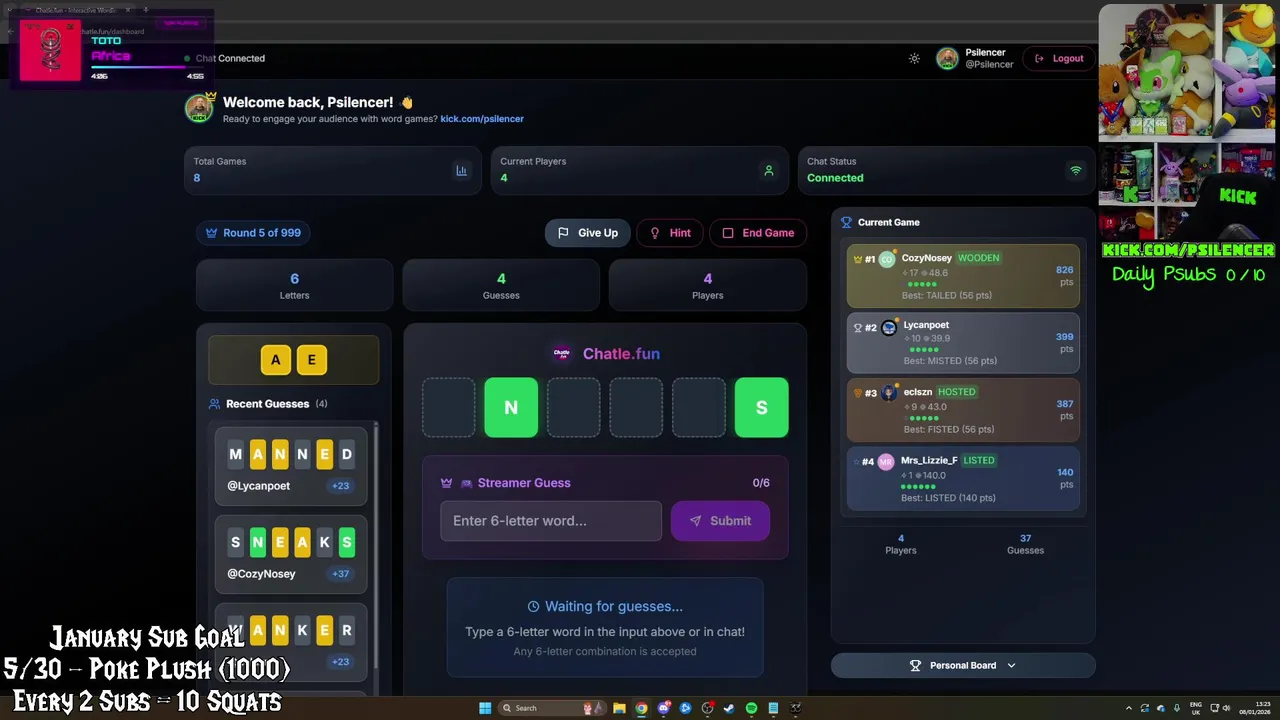Expand the Personal Board dropdown
The image size is (1280, 720).
coord(963,665)
